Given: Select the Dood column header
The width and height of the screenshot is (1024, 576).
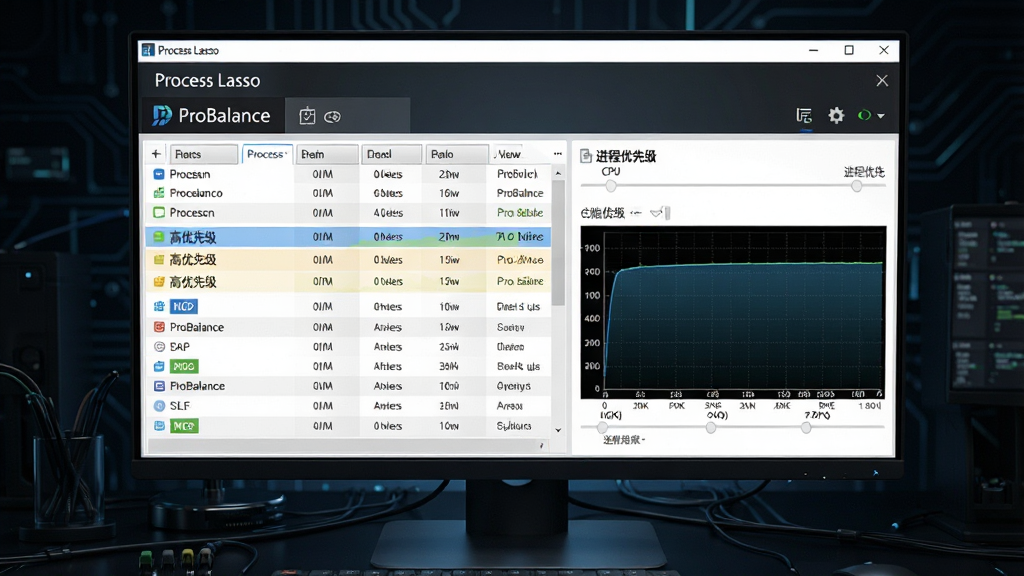Looking at the screenshot, I should coord(391,154).
